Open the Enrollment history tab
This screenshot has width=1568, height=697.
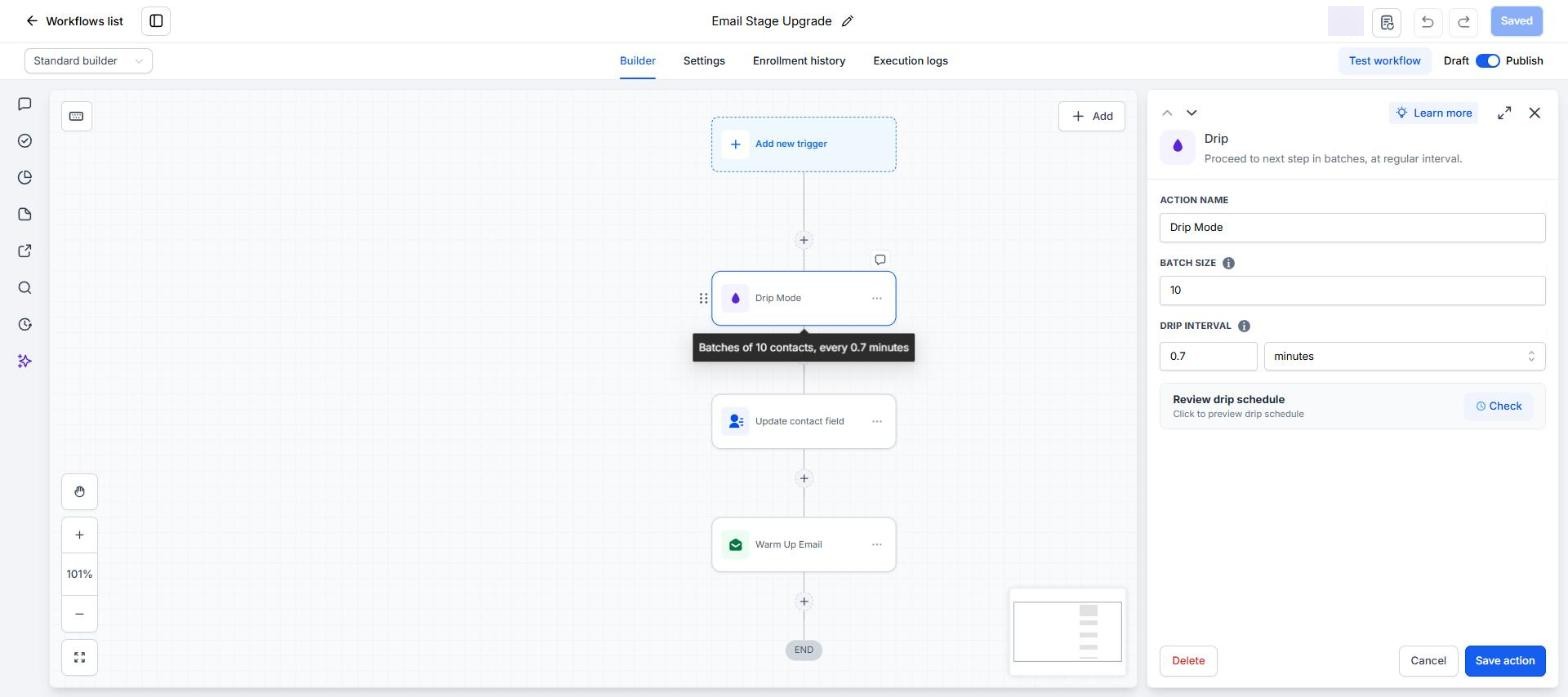(x=799, y=61)
